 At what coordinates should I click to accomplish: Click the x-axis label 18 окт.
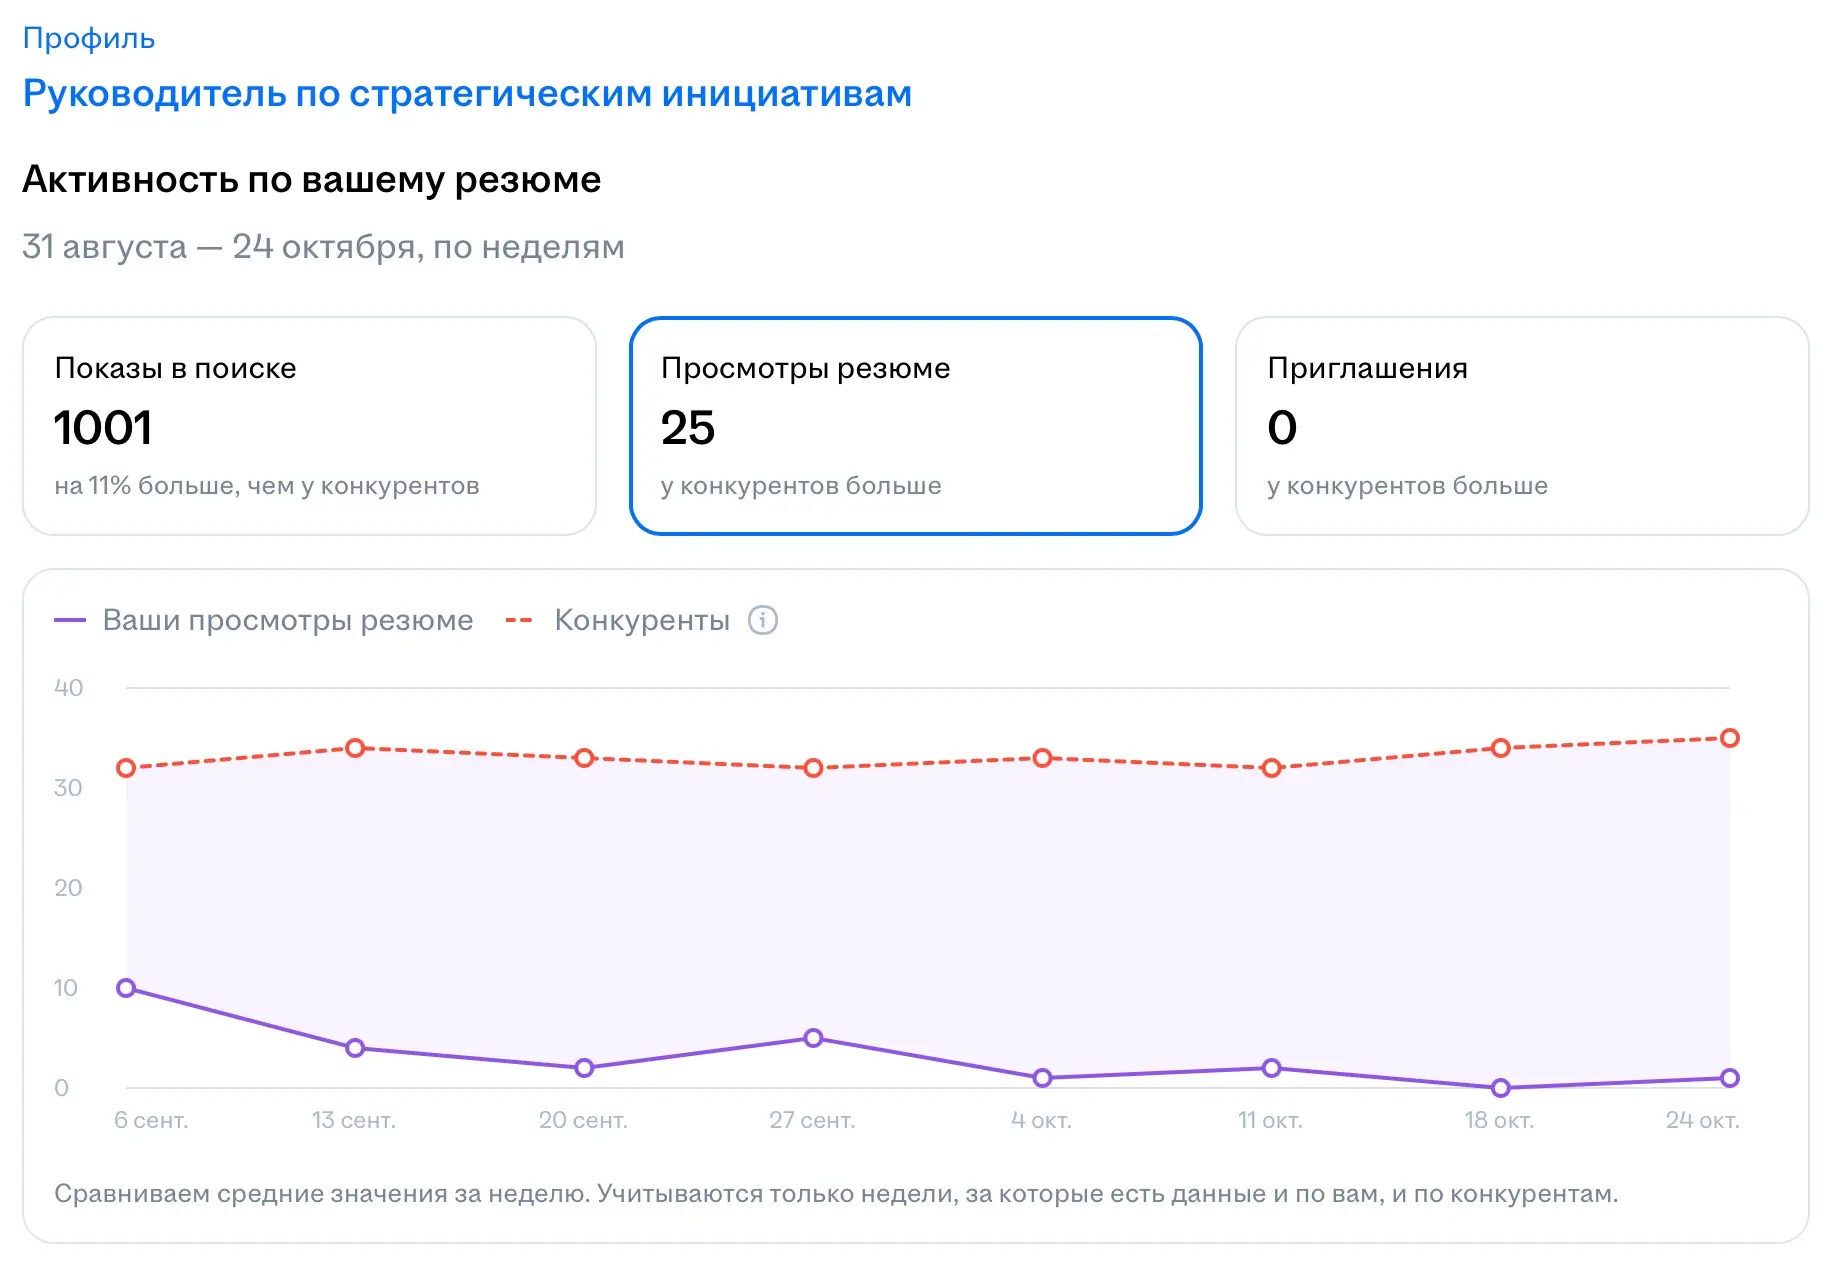[x=1499, y=1120]
